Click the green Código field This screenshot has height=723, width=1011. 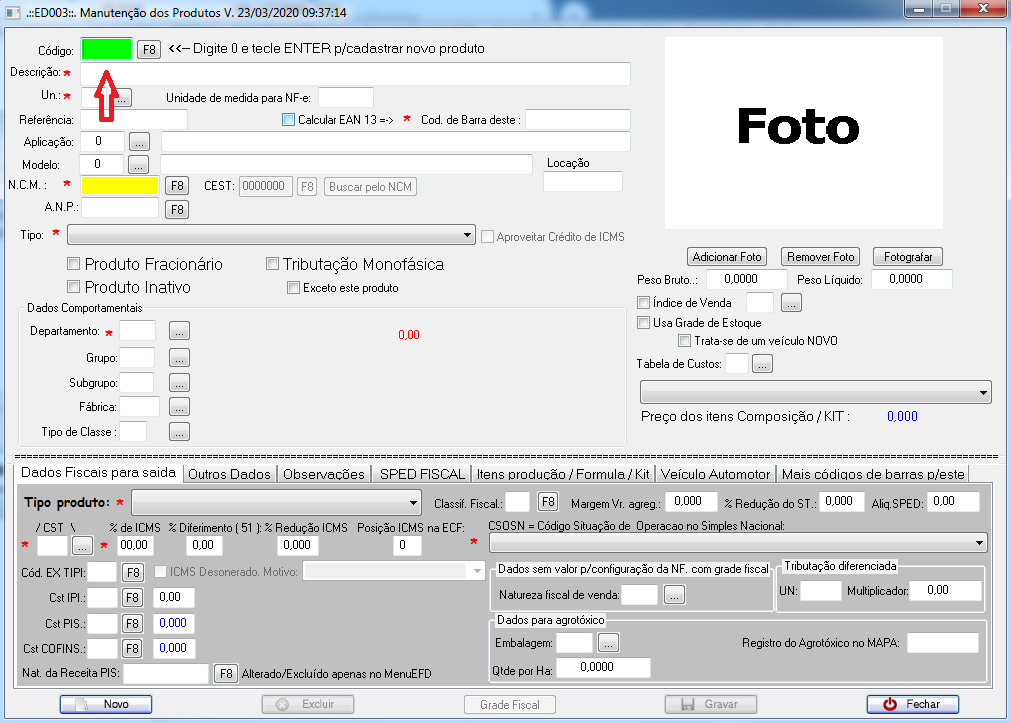[x=106, y=49]
